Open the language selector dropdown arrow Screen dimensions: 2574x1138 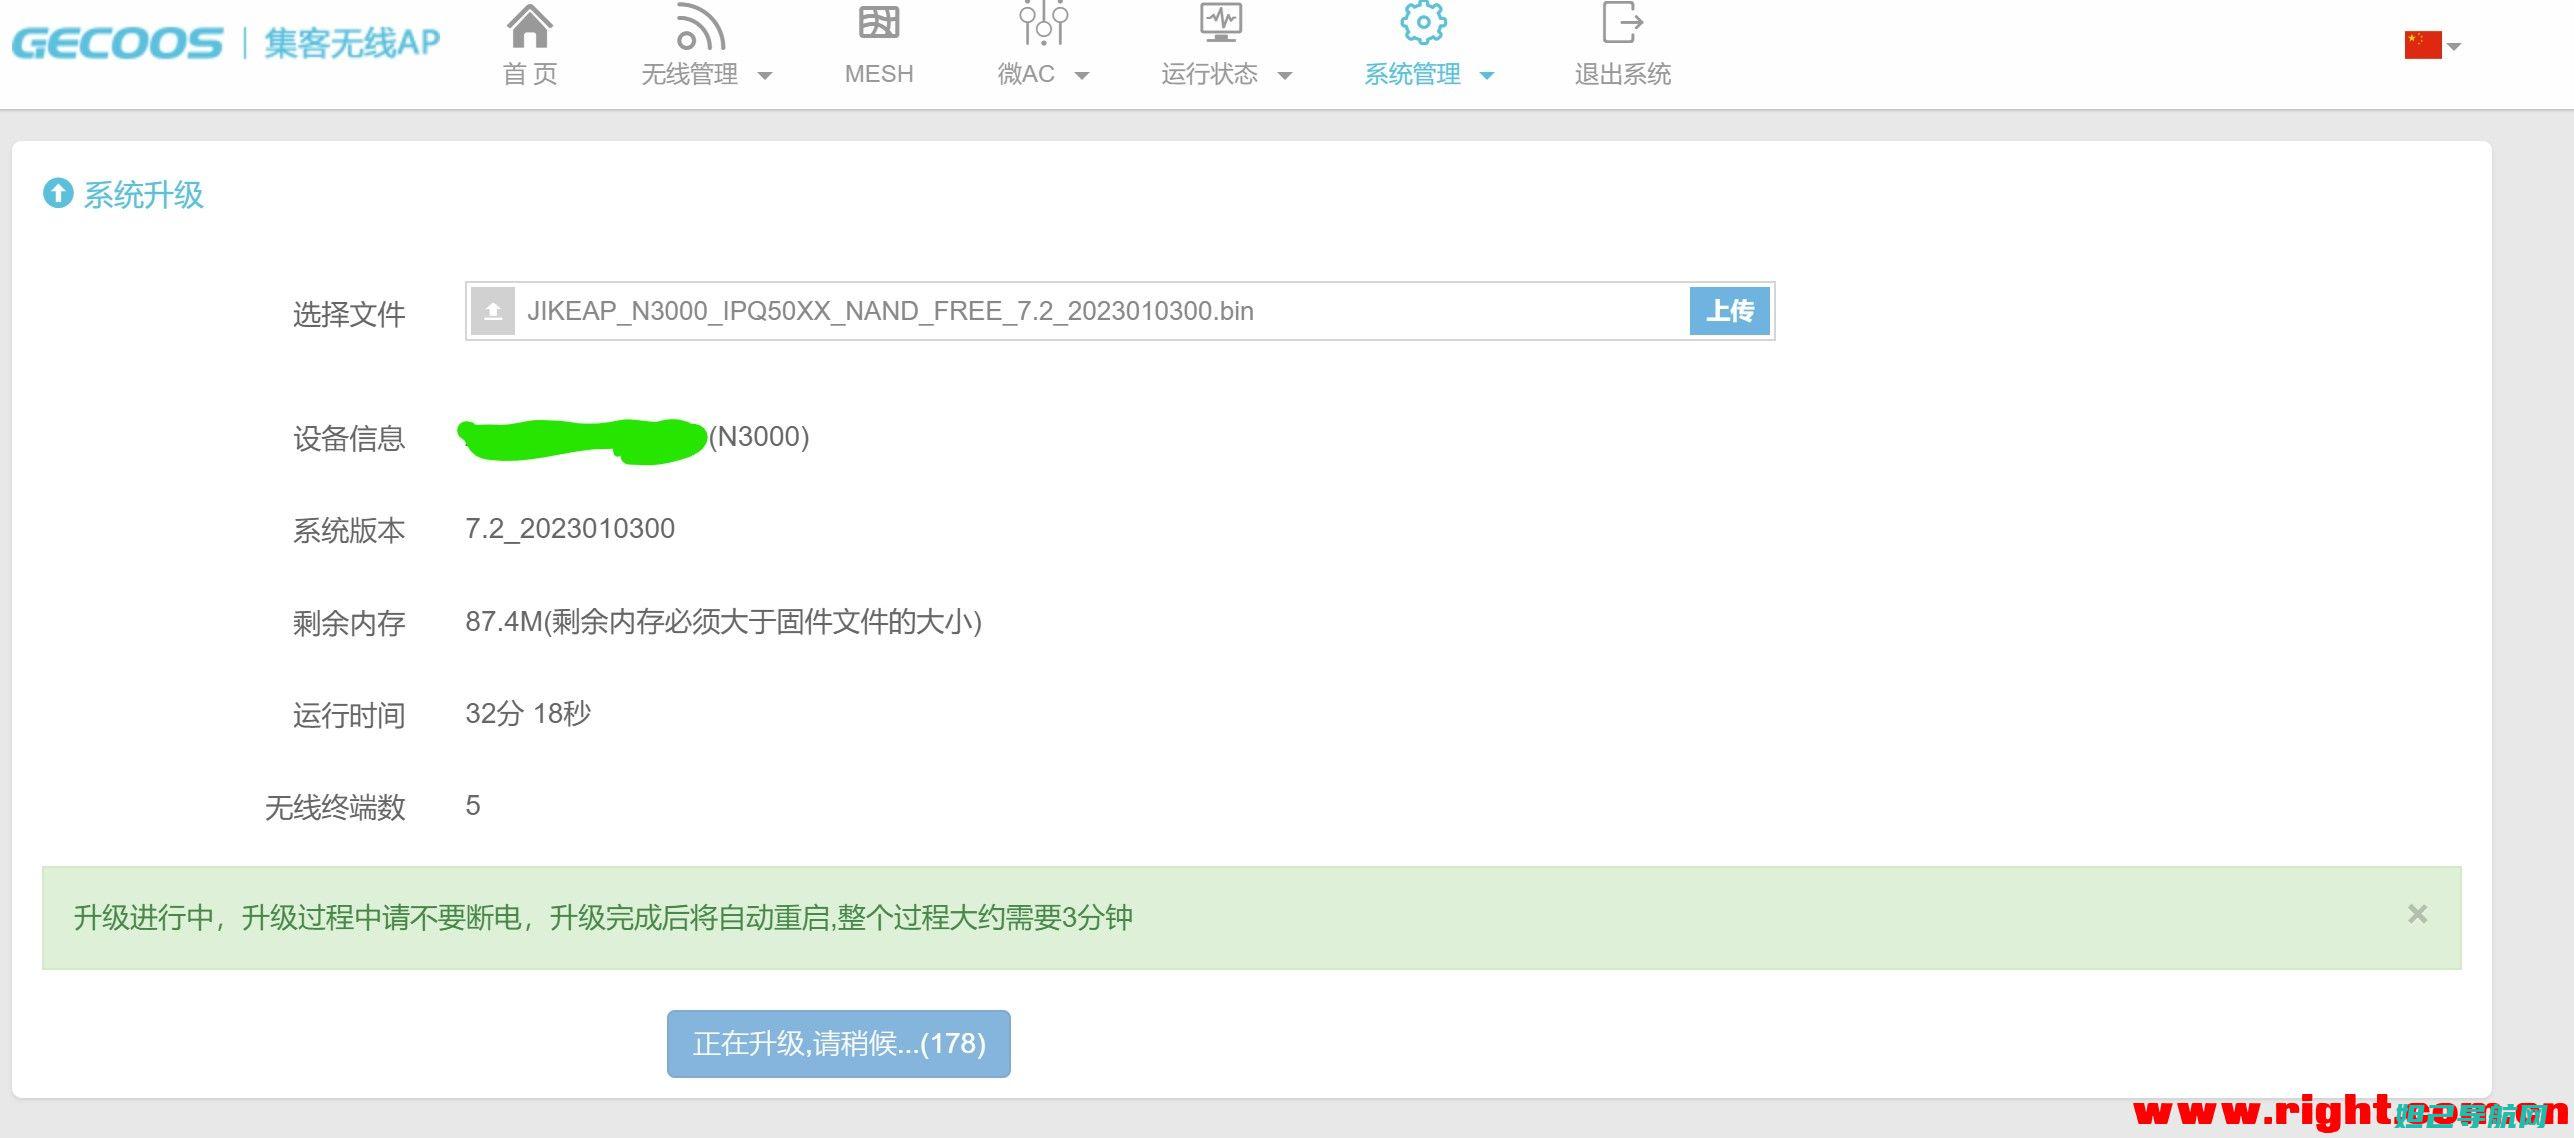[2453, 46]
